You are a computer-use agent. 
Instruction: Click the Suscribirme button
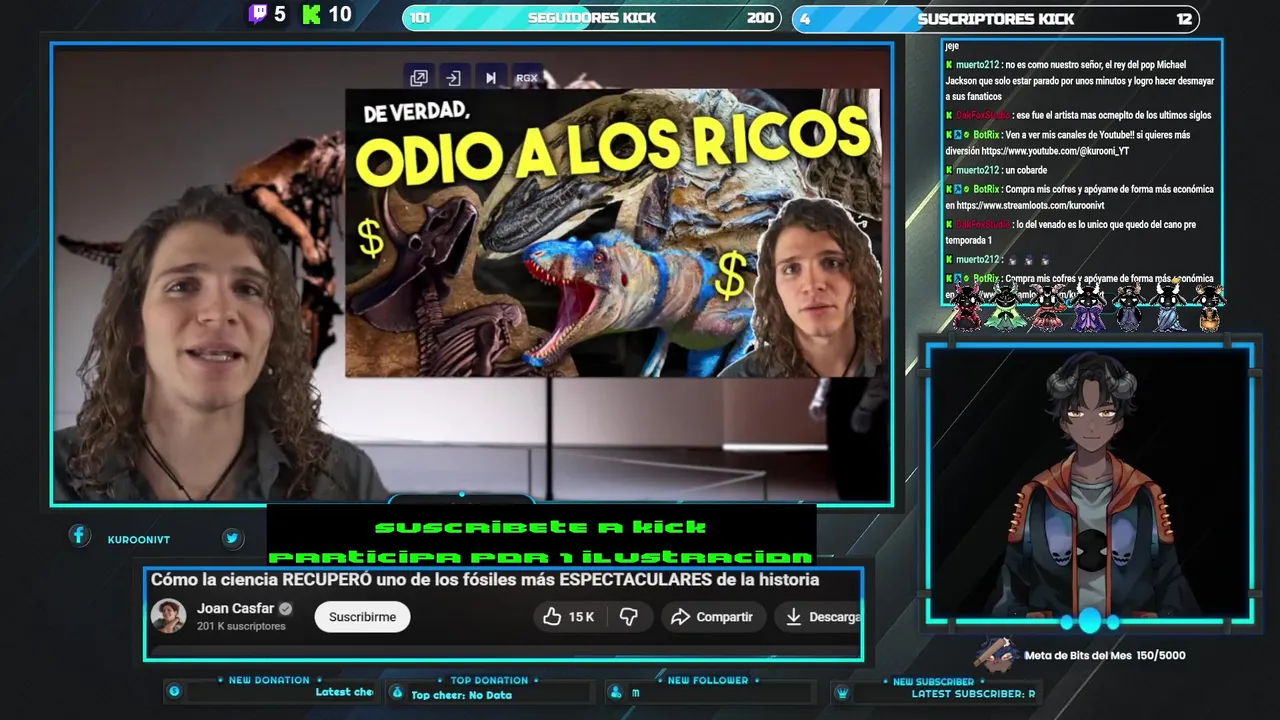(362, 617)
